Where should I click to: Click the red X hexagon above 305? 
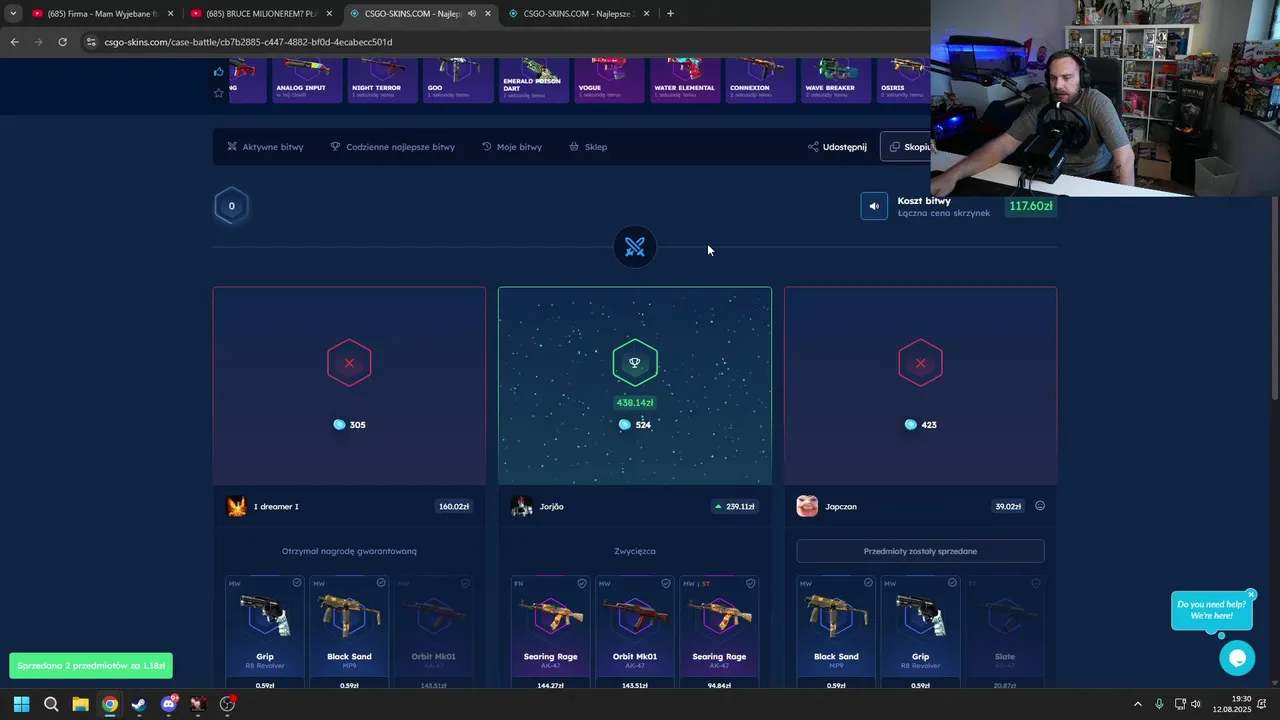pos(349,363)
